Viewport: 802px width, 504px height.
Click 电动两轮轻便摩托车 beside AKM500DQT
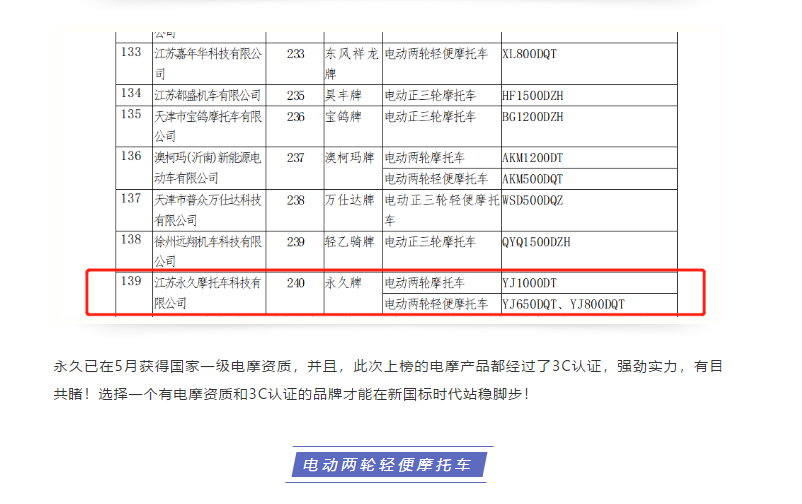(x=436, y=179)
